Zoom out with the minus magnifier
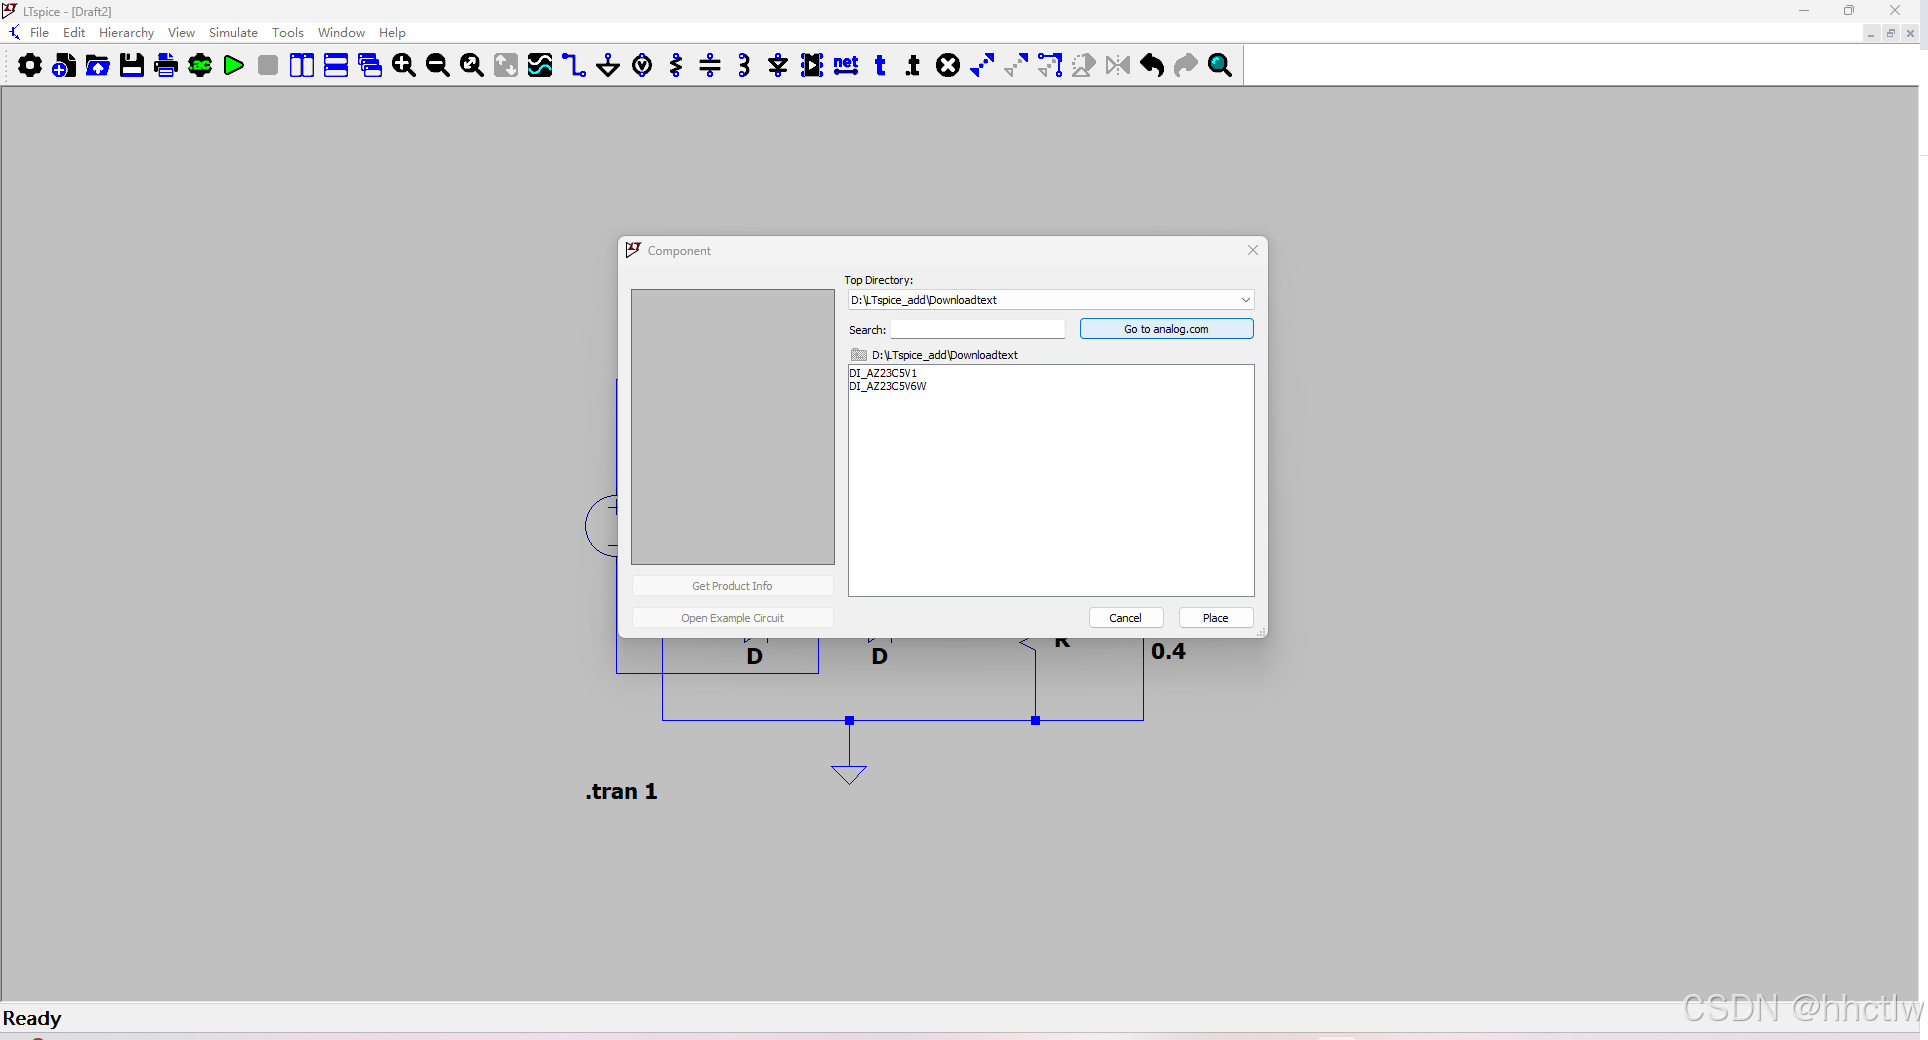 438,66
